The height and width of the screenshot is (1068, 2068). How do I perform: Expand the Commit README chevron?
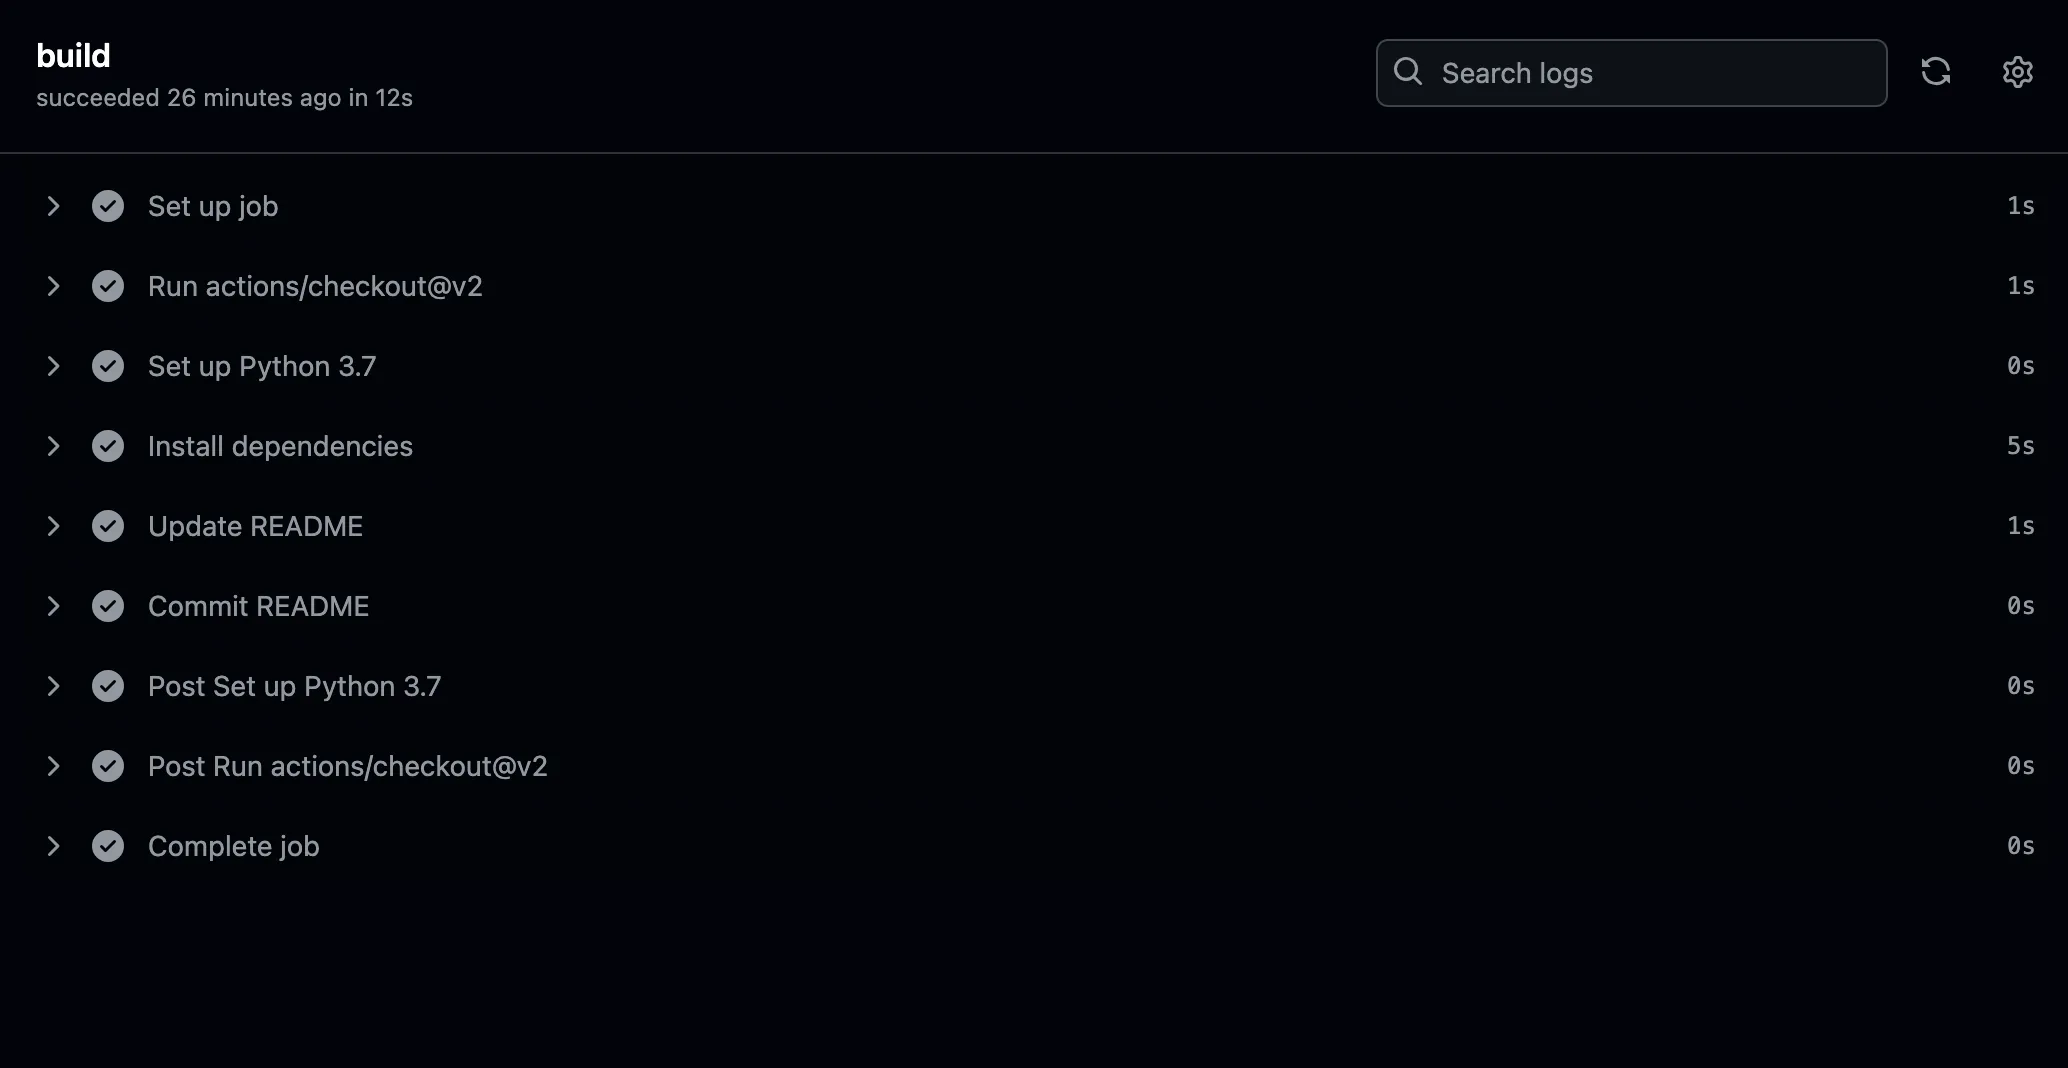pos(54,606)
